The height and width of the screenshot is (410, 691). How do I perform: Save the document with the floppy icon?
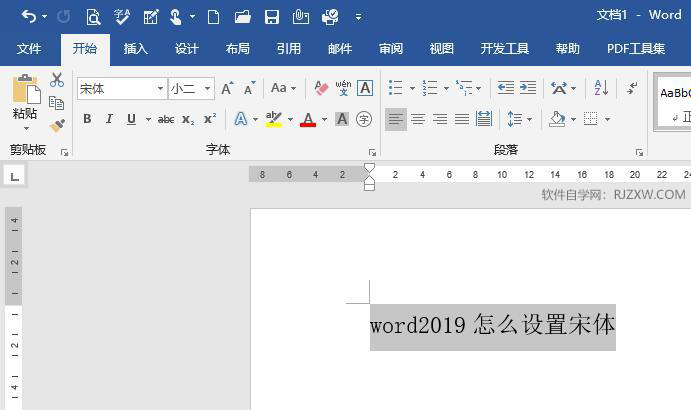tap(271, 17)
